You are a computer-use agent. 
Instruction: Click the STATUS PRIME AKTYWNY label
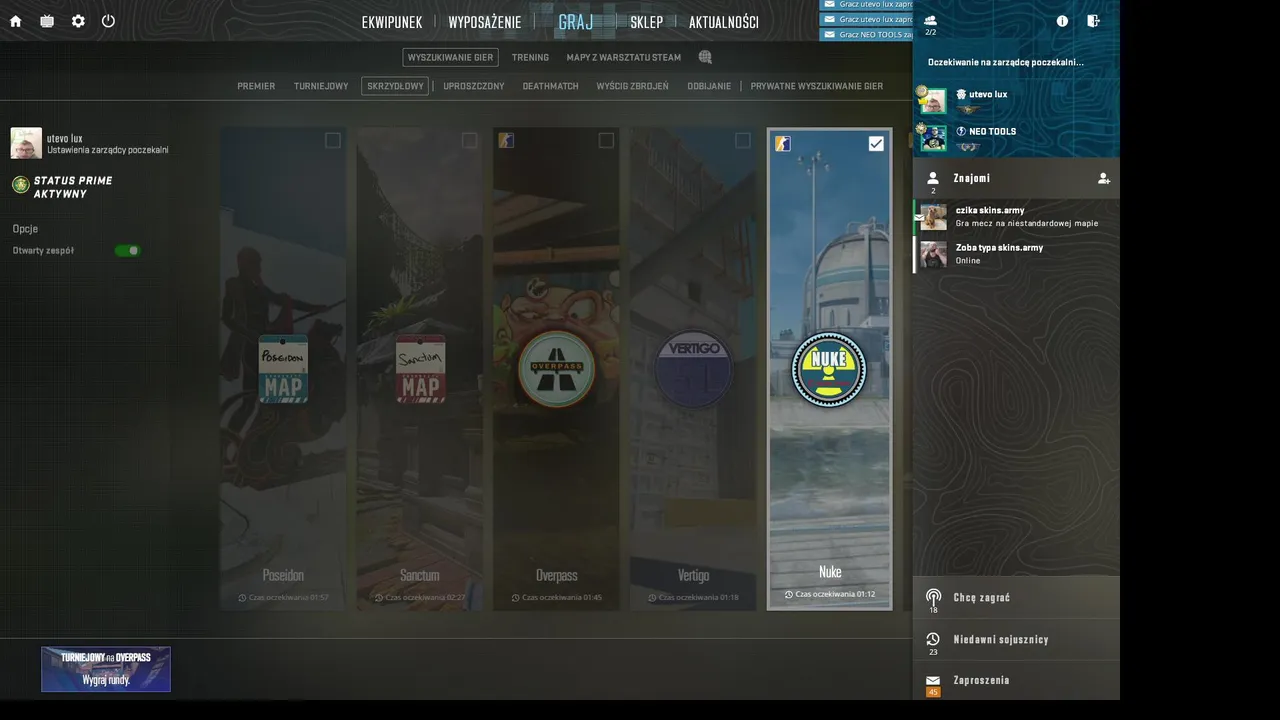pyautogui.click(x=73, y=187)
